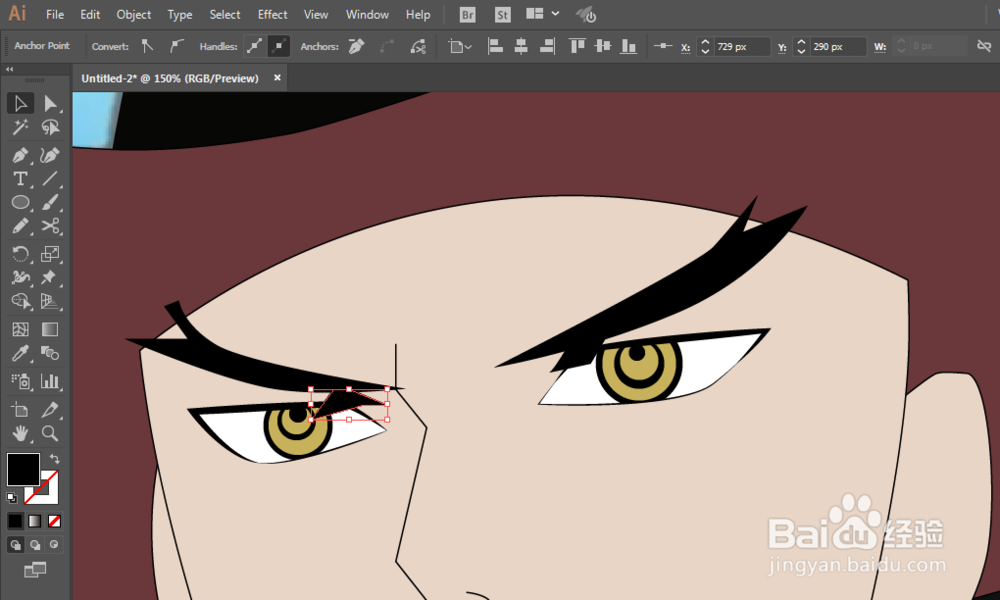Set paint to None button

tap(54, 521)
